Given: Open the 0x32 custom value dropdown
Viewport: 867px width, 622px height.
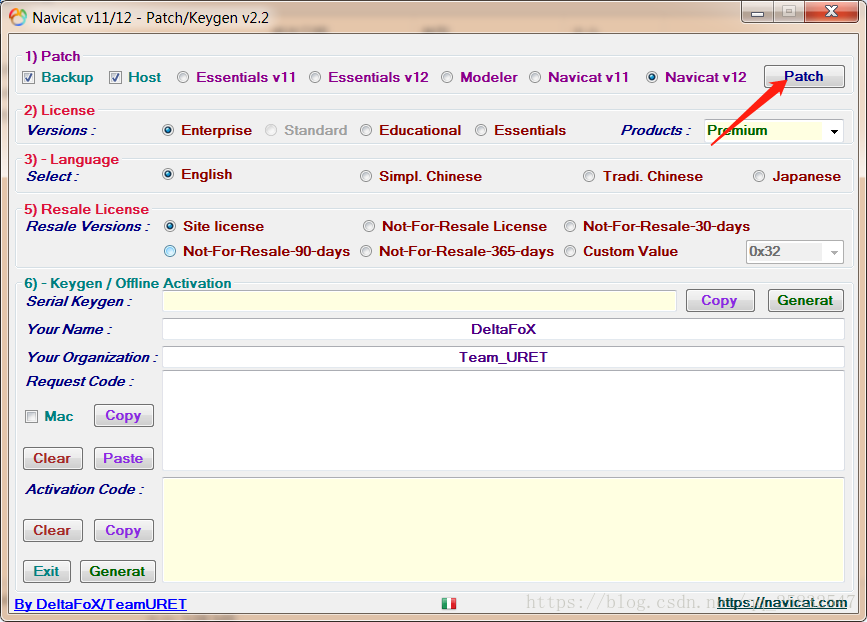Looking at the screenshot, I should pyautogui.click(x=795, y=252).
